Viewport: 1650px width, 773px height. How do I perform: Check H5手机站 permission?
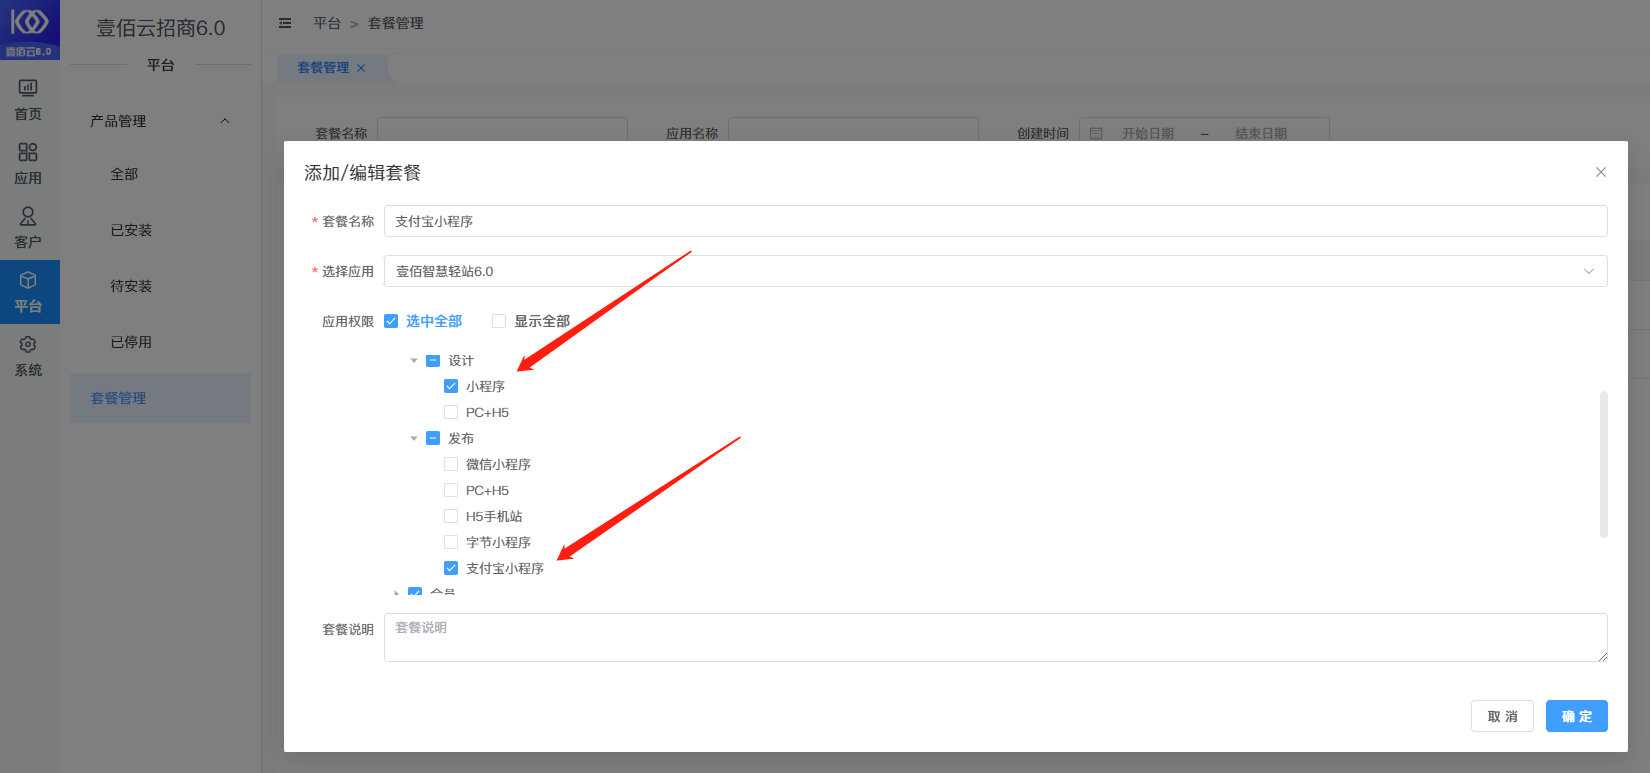[451, 517]
